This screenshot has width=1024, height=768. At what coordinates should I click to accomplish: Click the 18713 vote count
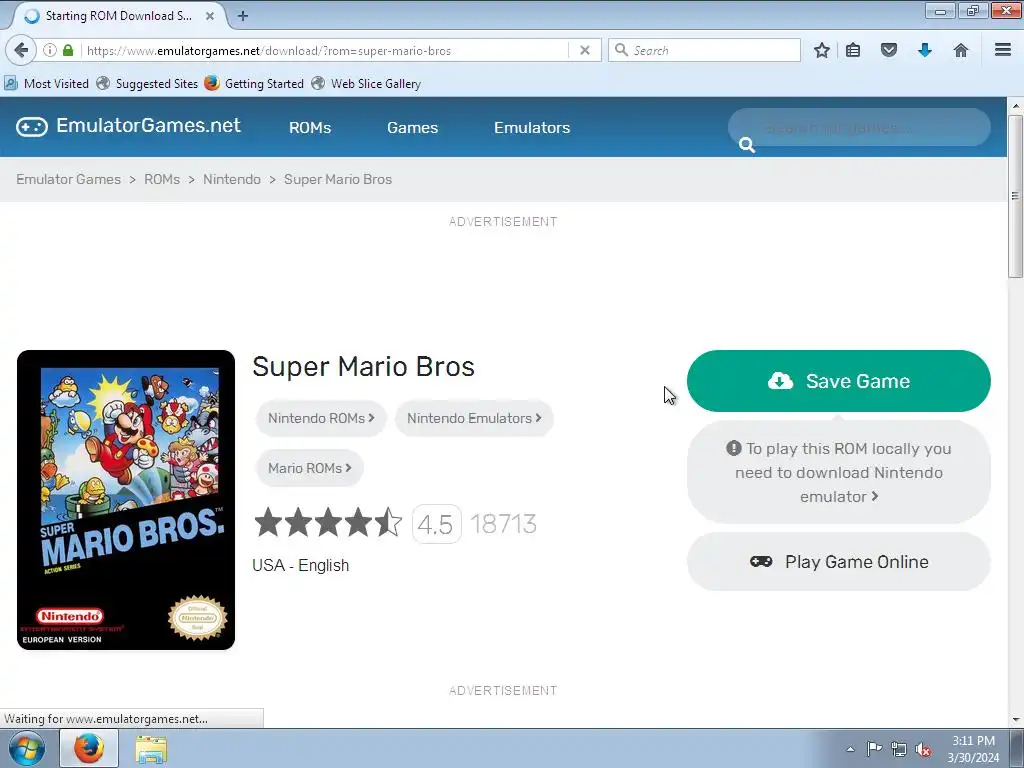pos(504,524)
